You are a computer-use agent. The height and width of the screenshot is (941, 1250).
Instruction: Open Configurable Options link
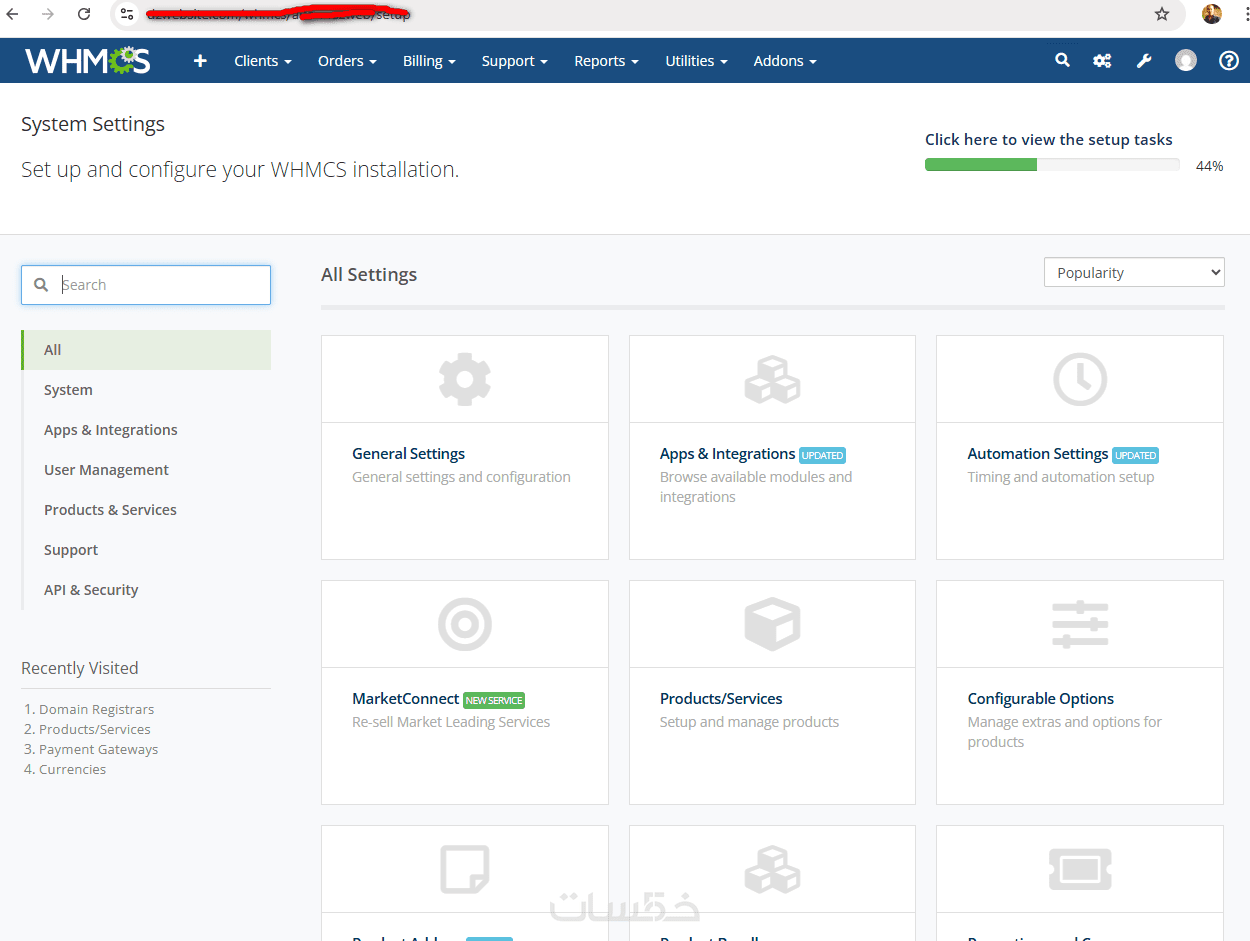1040,699
